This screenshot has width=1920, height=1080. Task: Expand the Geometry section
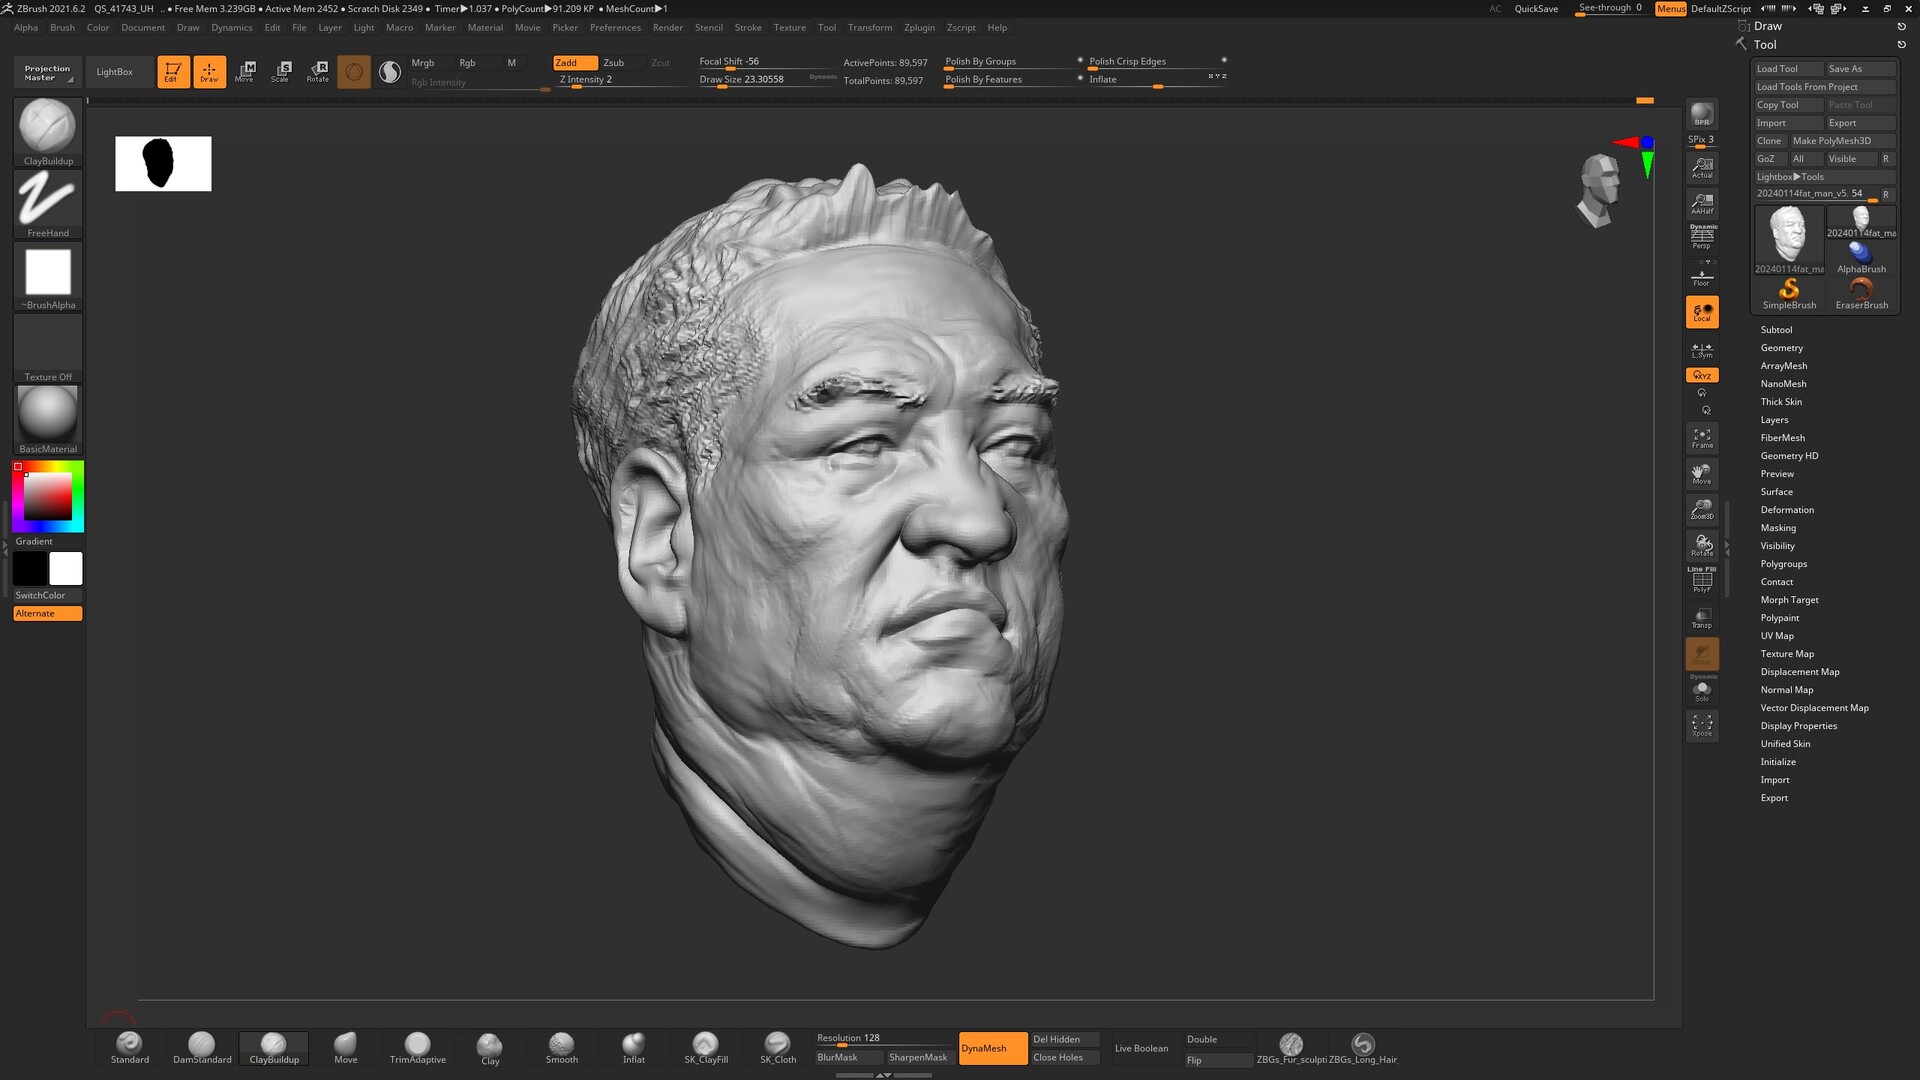pyautogui.click(x=1781, y=347)
